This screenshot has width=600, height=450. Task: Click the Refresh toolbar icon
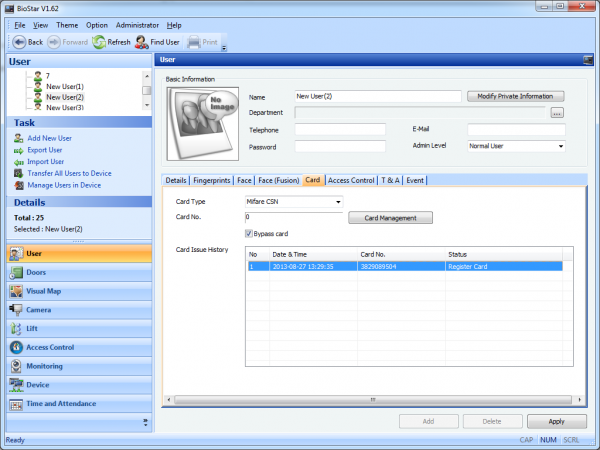coord(99,42)
